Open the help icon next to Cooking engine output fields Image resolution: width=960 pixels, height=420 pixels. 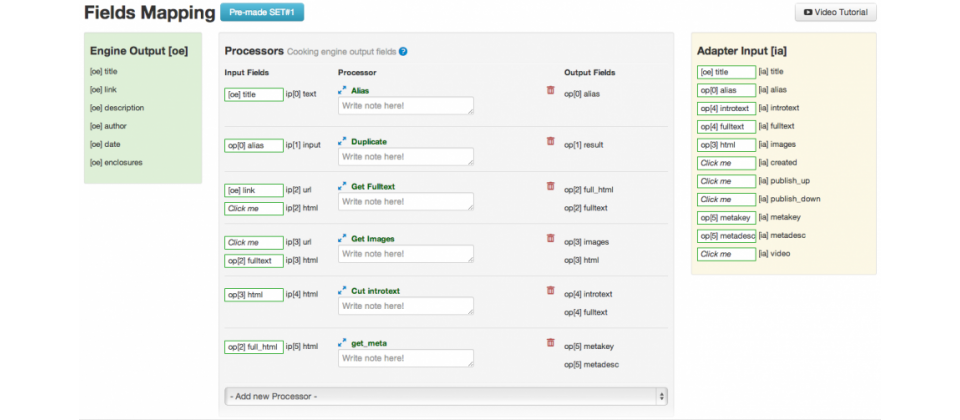coord(403,52)
